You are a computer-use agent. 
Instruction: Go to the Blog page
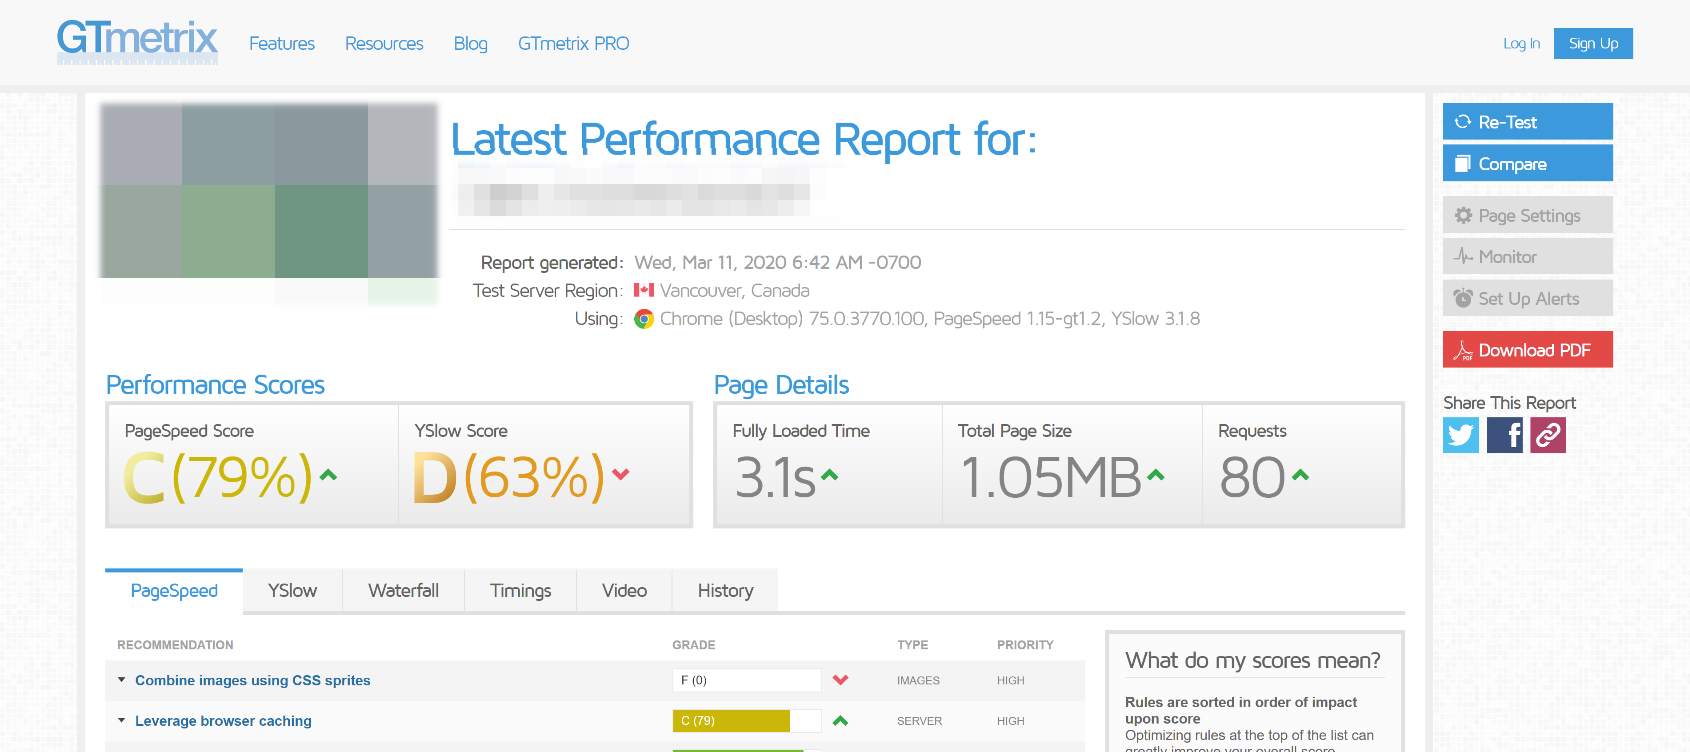point(470,43)
